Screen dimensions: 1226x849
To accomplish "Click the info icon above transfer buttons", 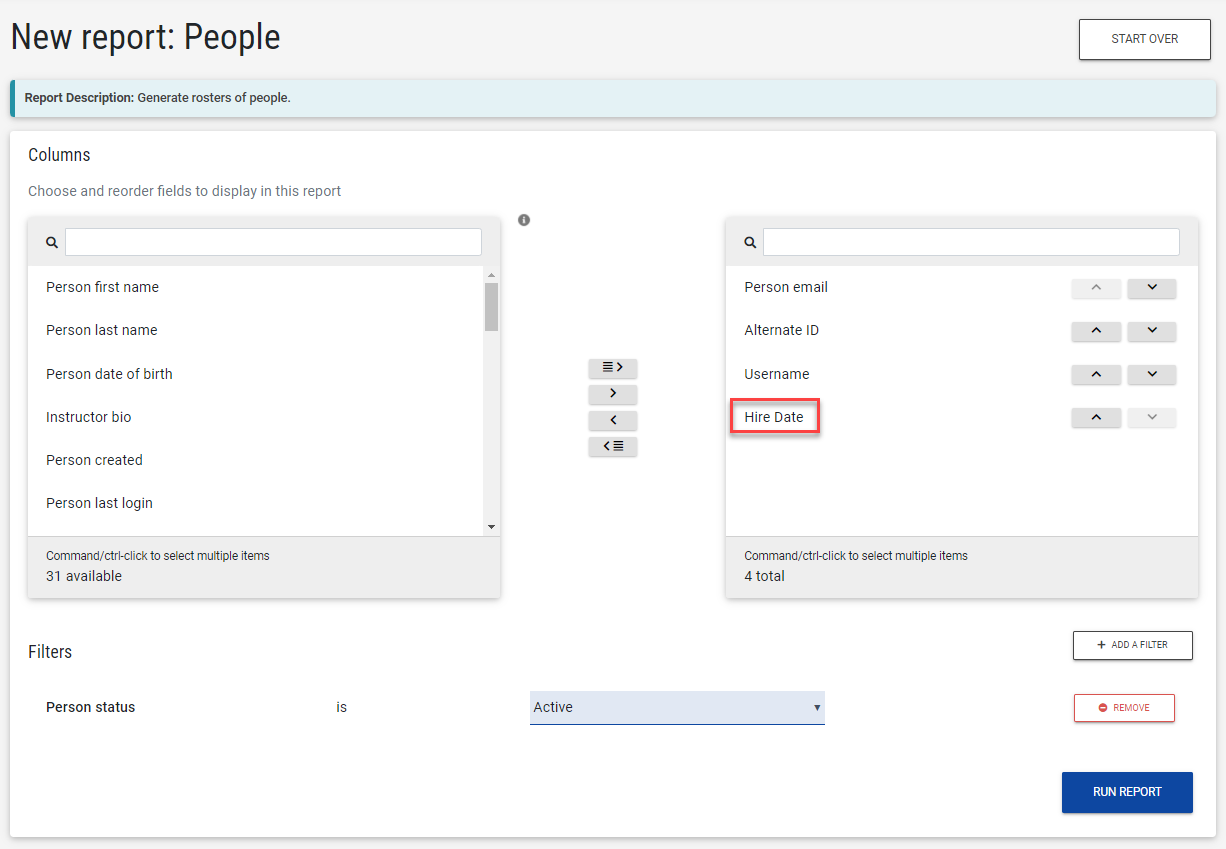I will click(x=524, y=220).
